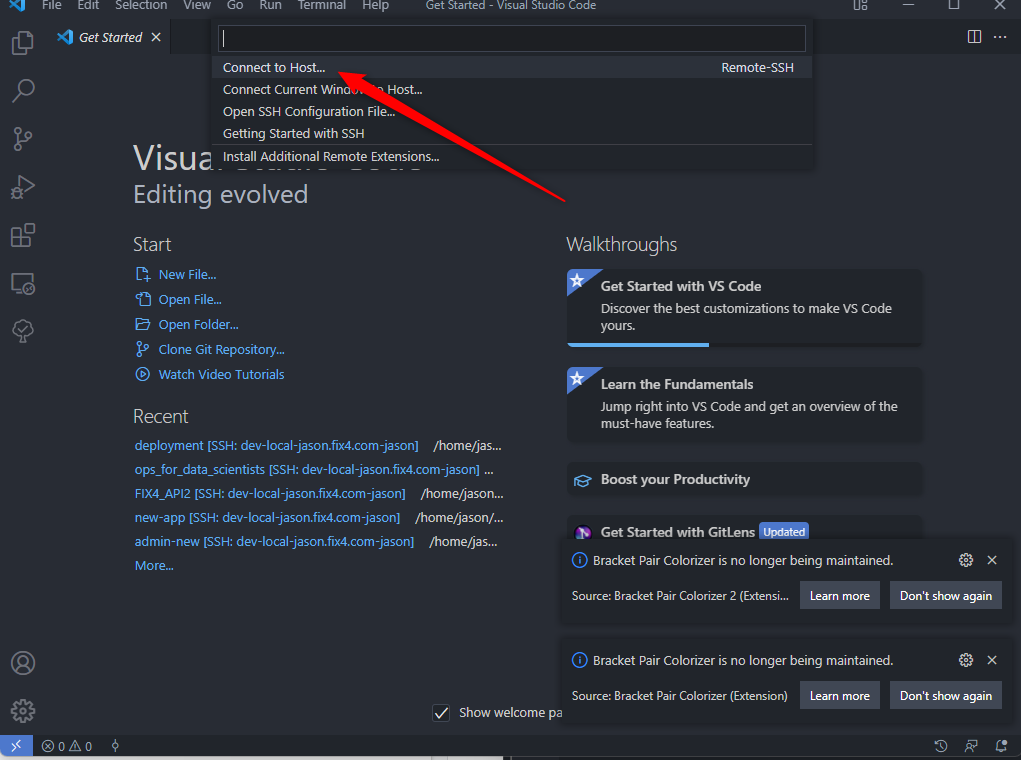Open the Selection menu
Image resolution: width=1021 pixels, height=760 pixels.
pos(141,5)
